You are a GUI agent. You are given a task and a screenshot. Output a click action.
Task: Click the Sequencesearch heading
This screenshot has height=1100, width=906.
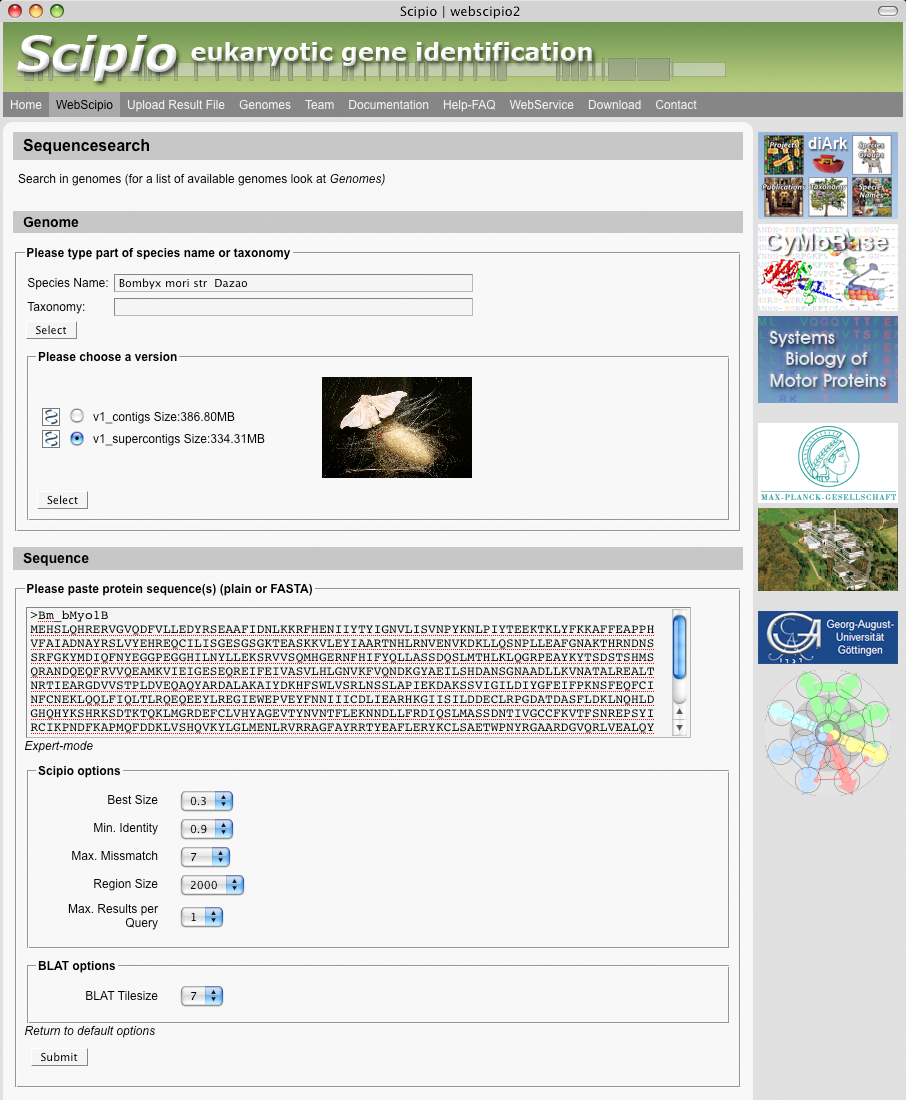pyautogui.click(x=86, y=146)
